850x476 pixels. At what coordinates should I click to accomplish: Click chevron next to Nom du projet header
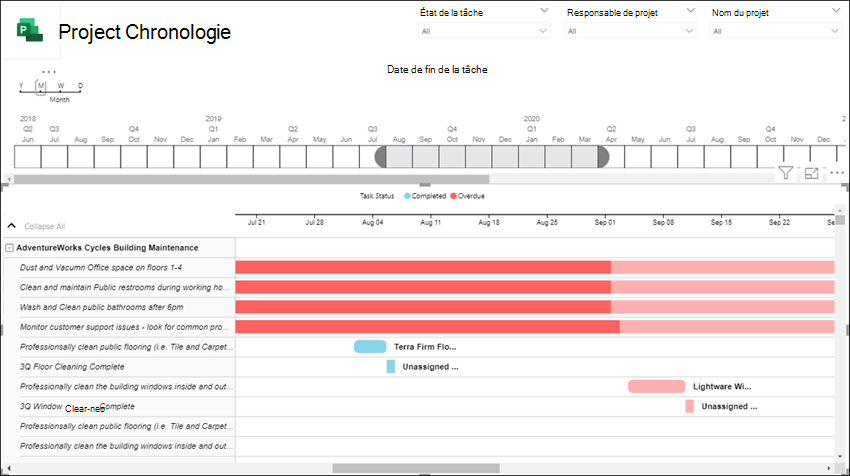(835, 10)
